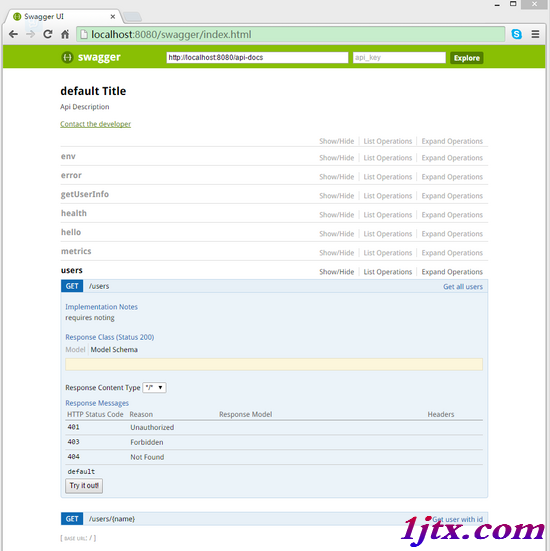Click List Operations for metrics
This screenshot has width=550, height=551.
click(388, 253)
